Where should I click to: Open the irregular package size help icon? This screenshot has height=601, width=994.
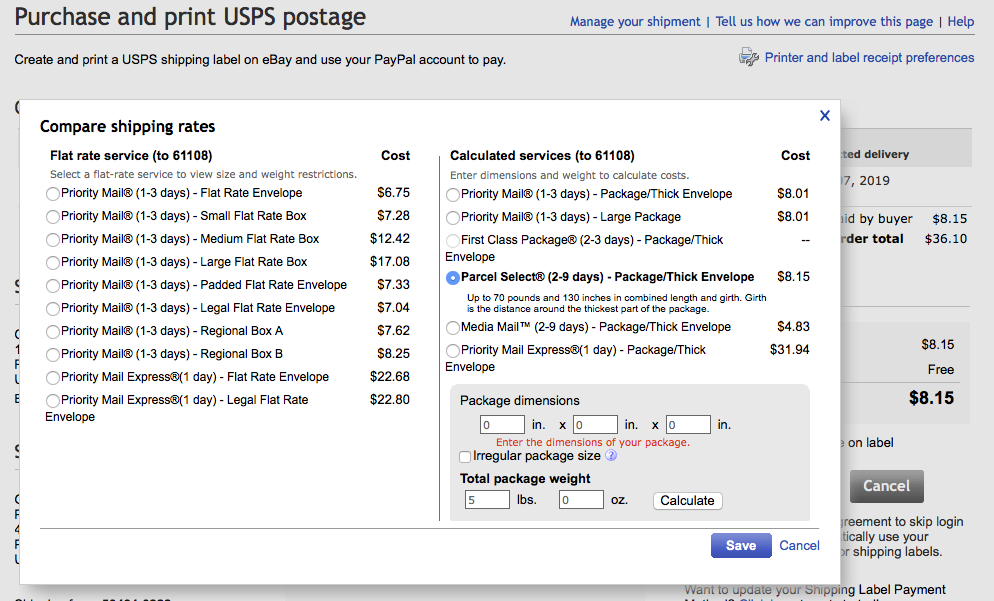(610, 455)
